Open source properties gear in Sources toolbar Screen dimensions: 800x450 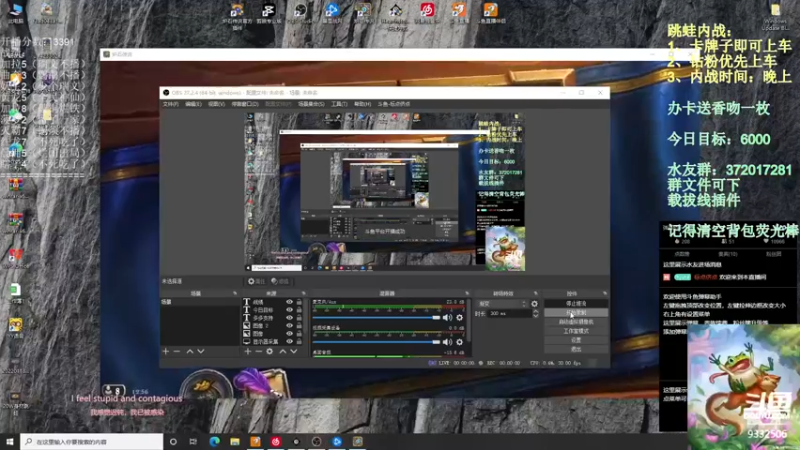coord(270,352)
